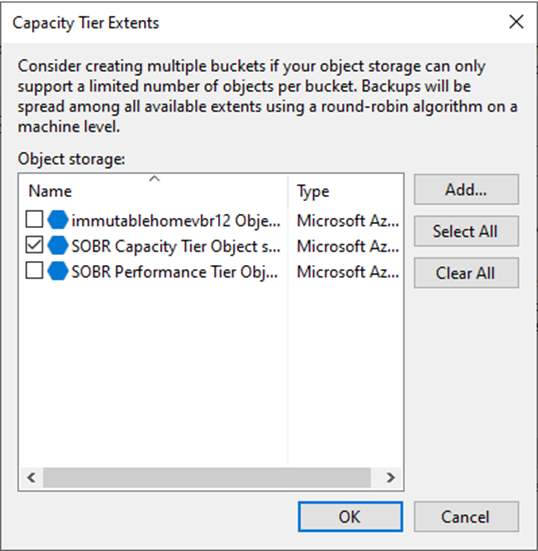Select the immutablehomevbr12 Object storage row name
The width and height of the screenshot is (538, 551).
[x=176, y=221]
